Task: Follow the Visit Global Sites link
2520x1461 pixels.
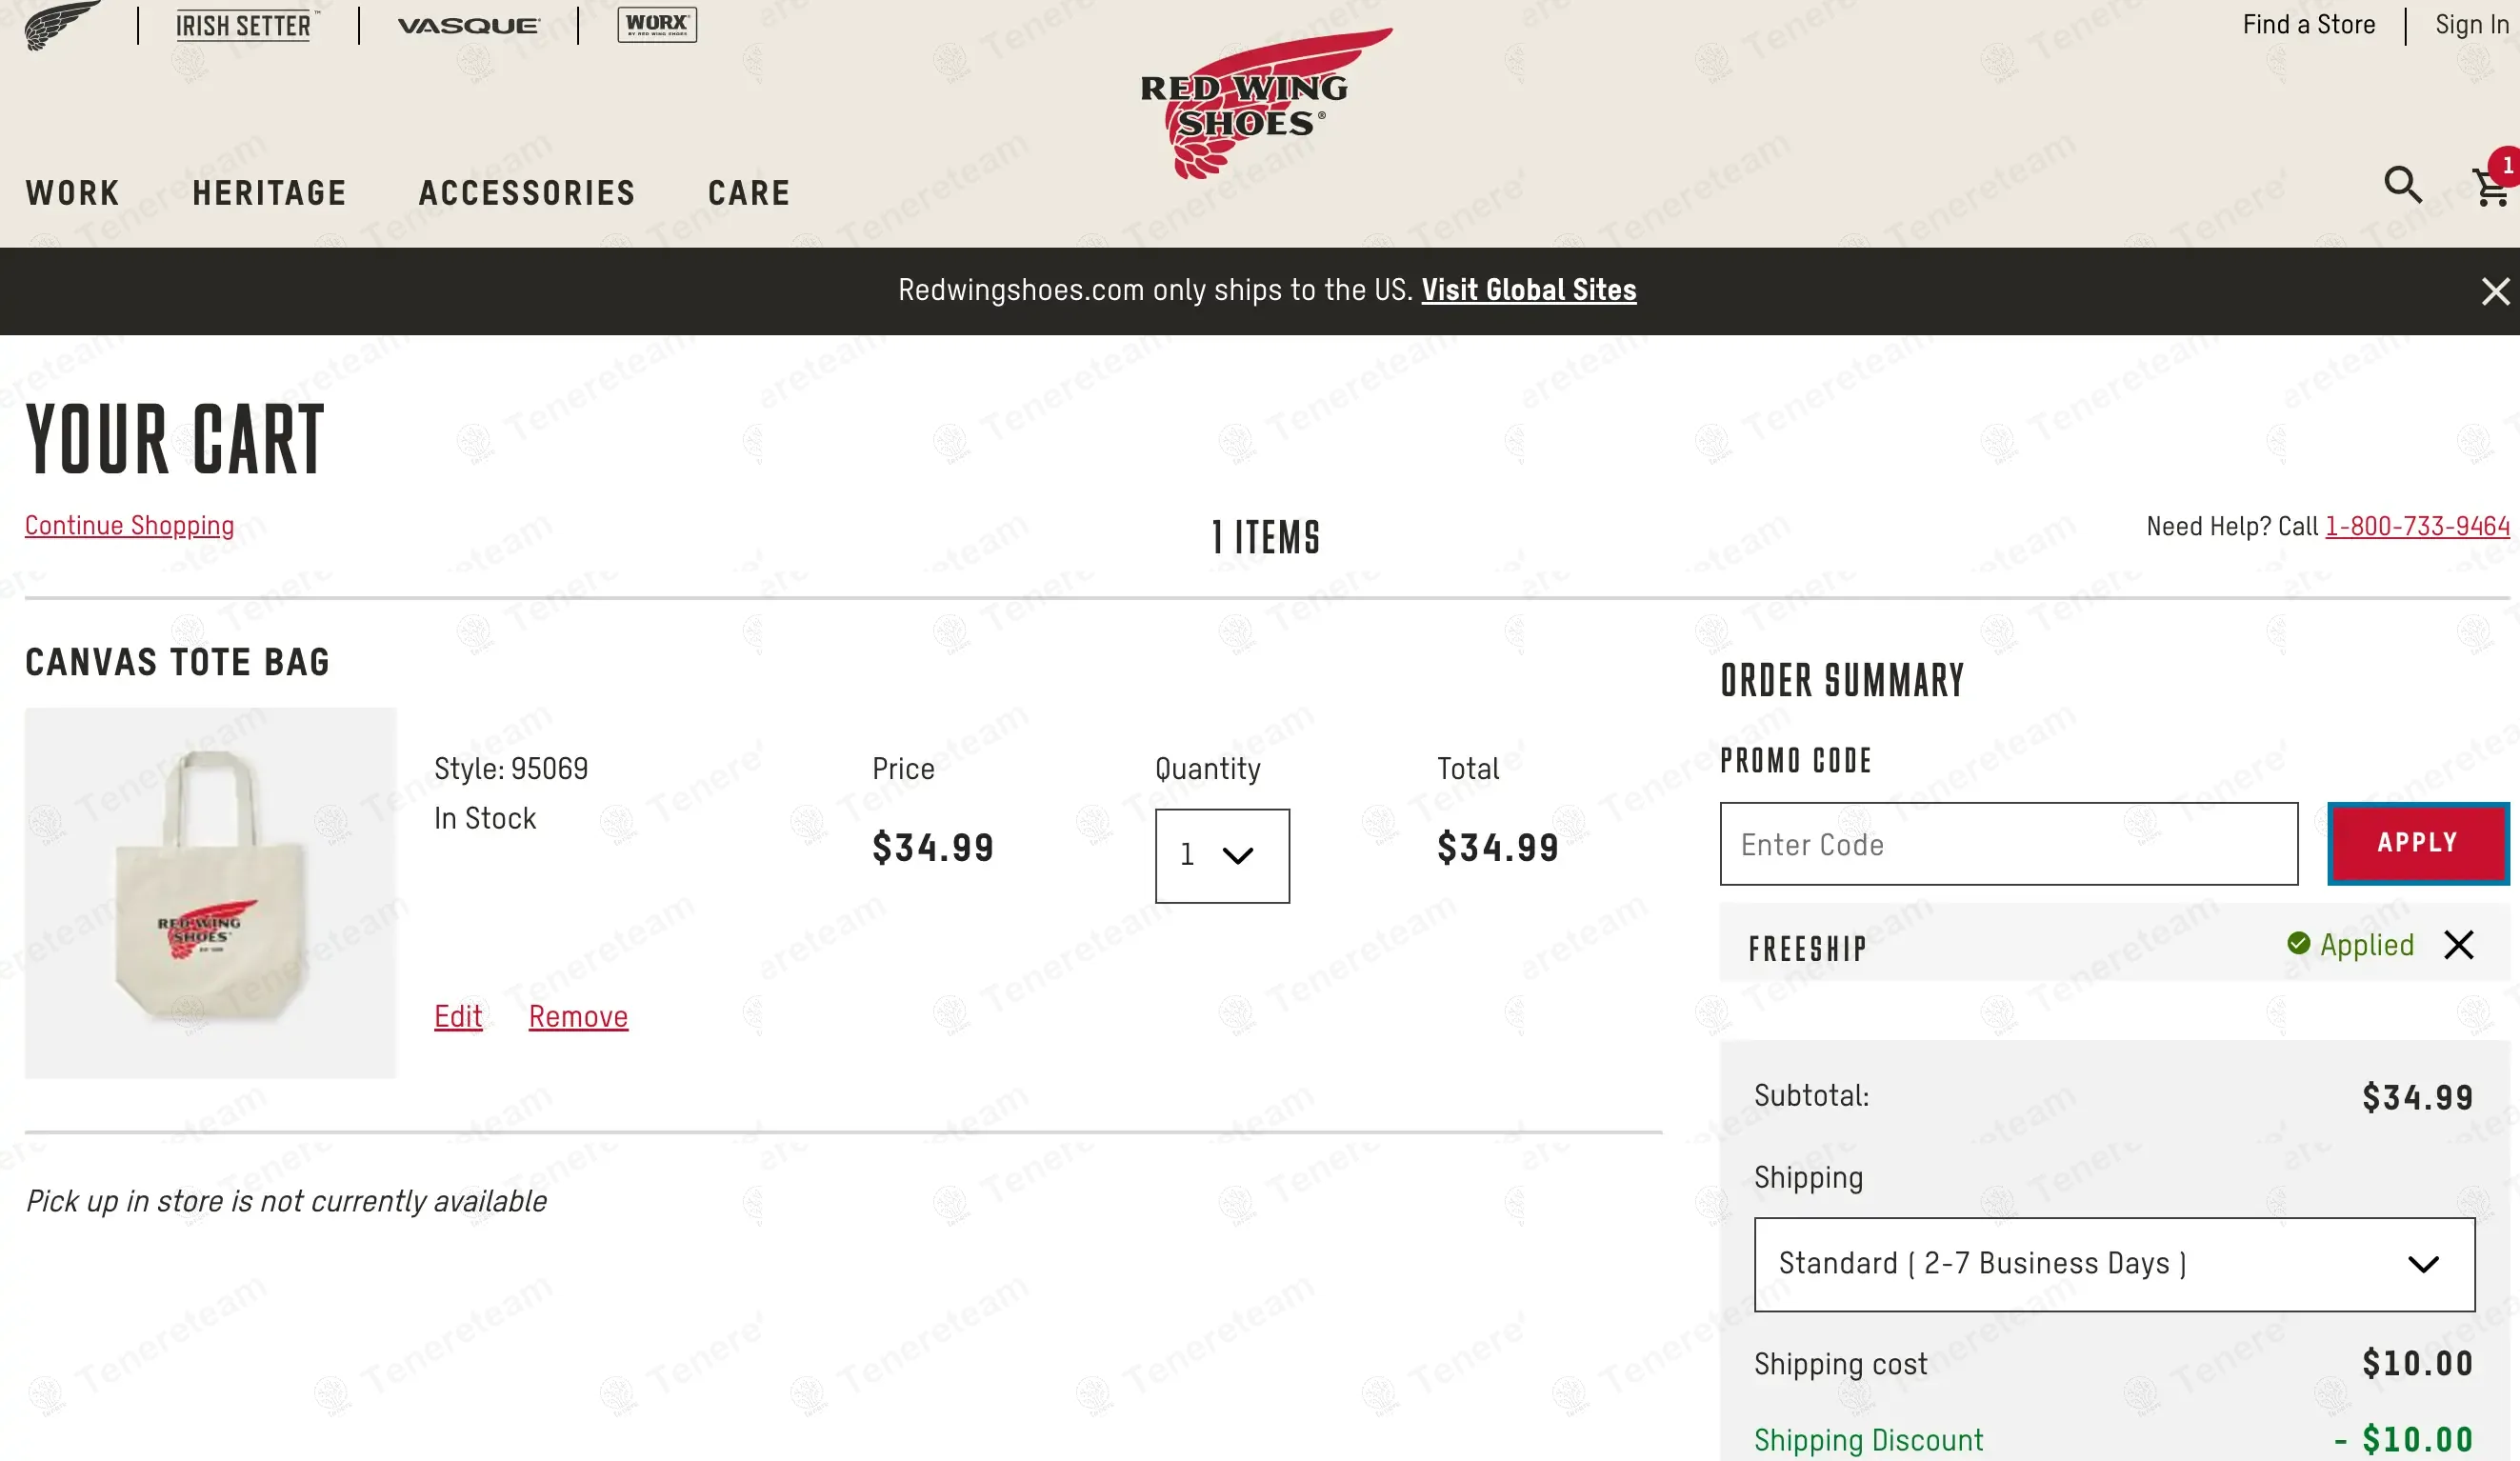Action: tap(1528, 291)
